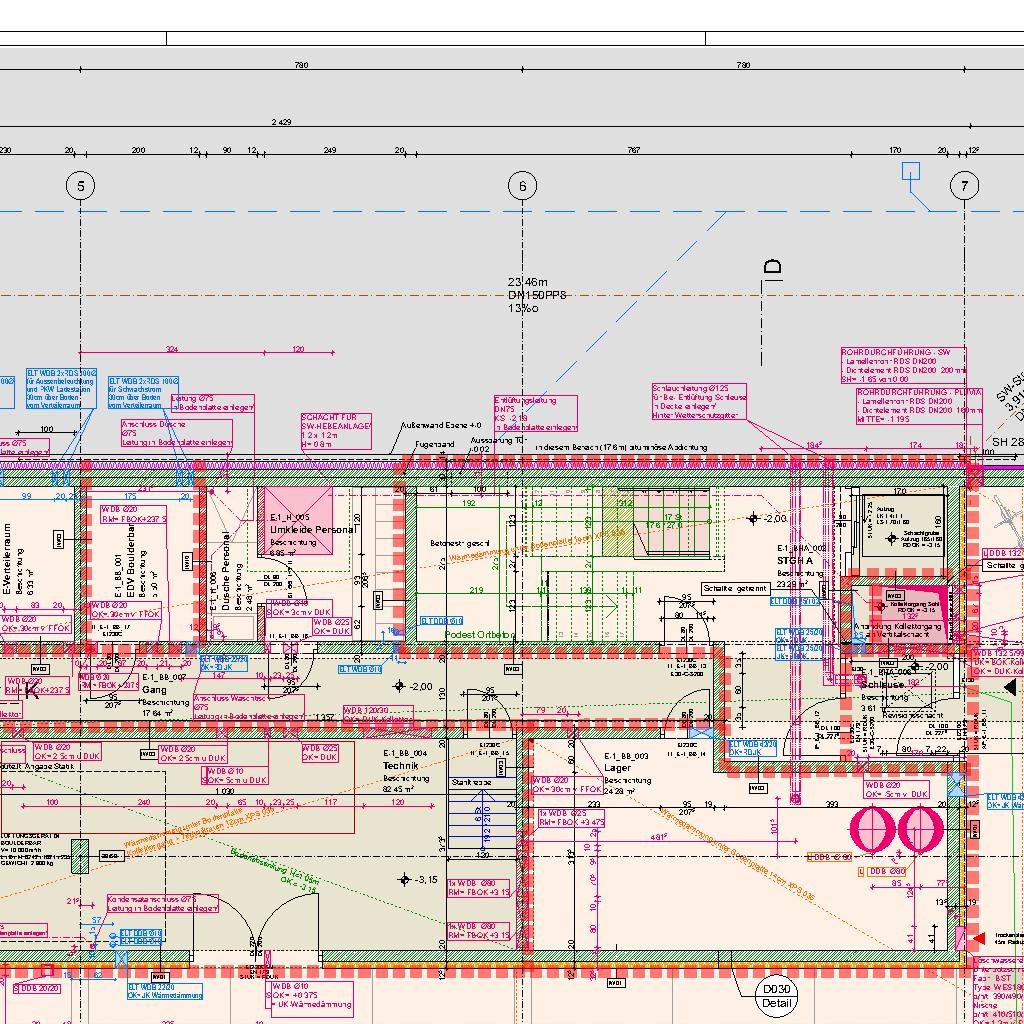Click the Leitung Ø75 in Bodenplatte note
This screenshot has width=1024, height=1024.
(213, 403)
